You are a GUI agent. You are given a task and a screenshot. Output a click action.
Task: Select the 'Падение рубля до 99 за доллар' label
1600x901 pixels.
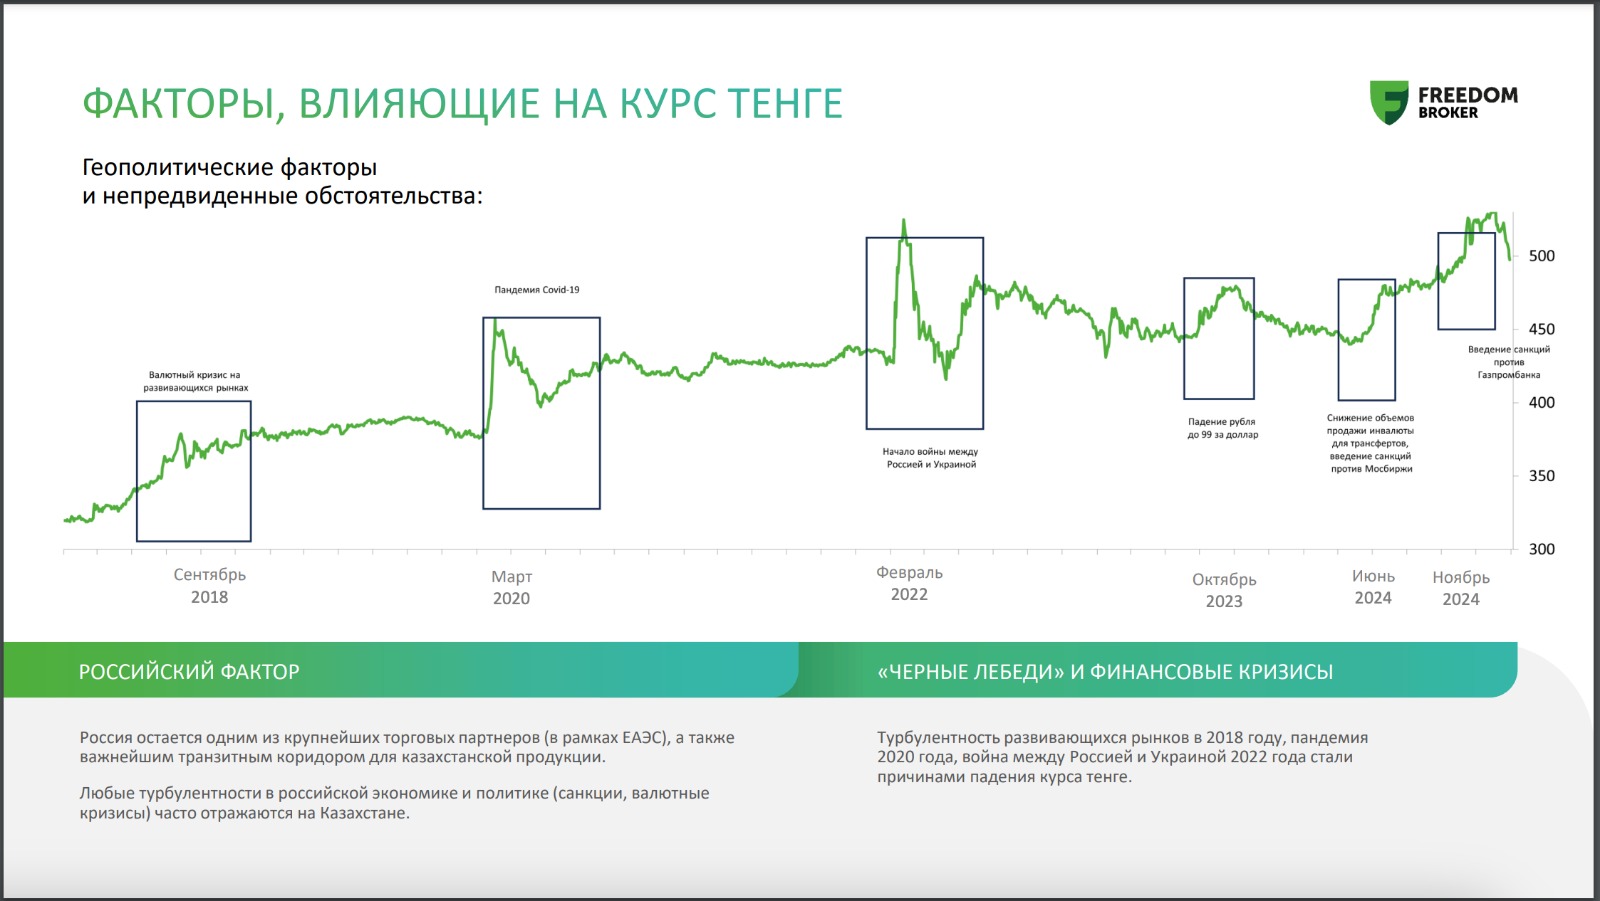pyautogui.click(x=1222, y=428)
